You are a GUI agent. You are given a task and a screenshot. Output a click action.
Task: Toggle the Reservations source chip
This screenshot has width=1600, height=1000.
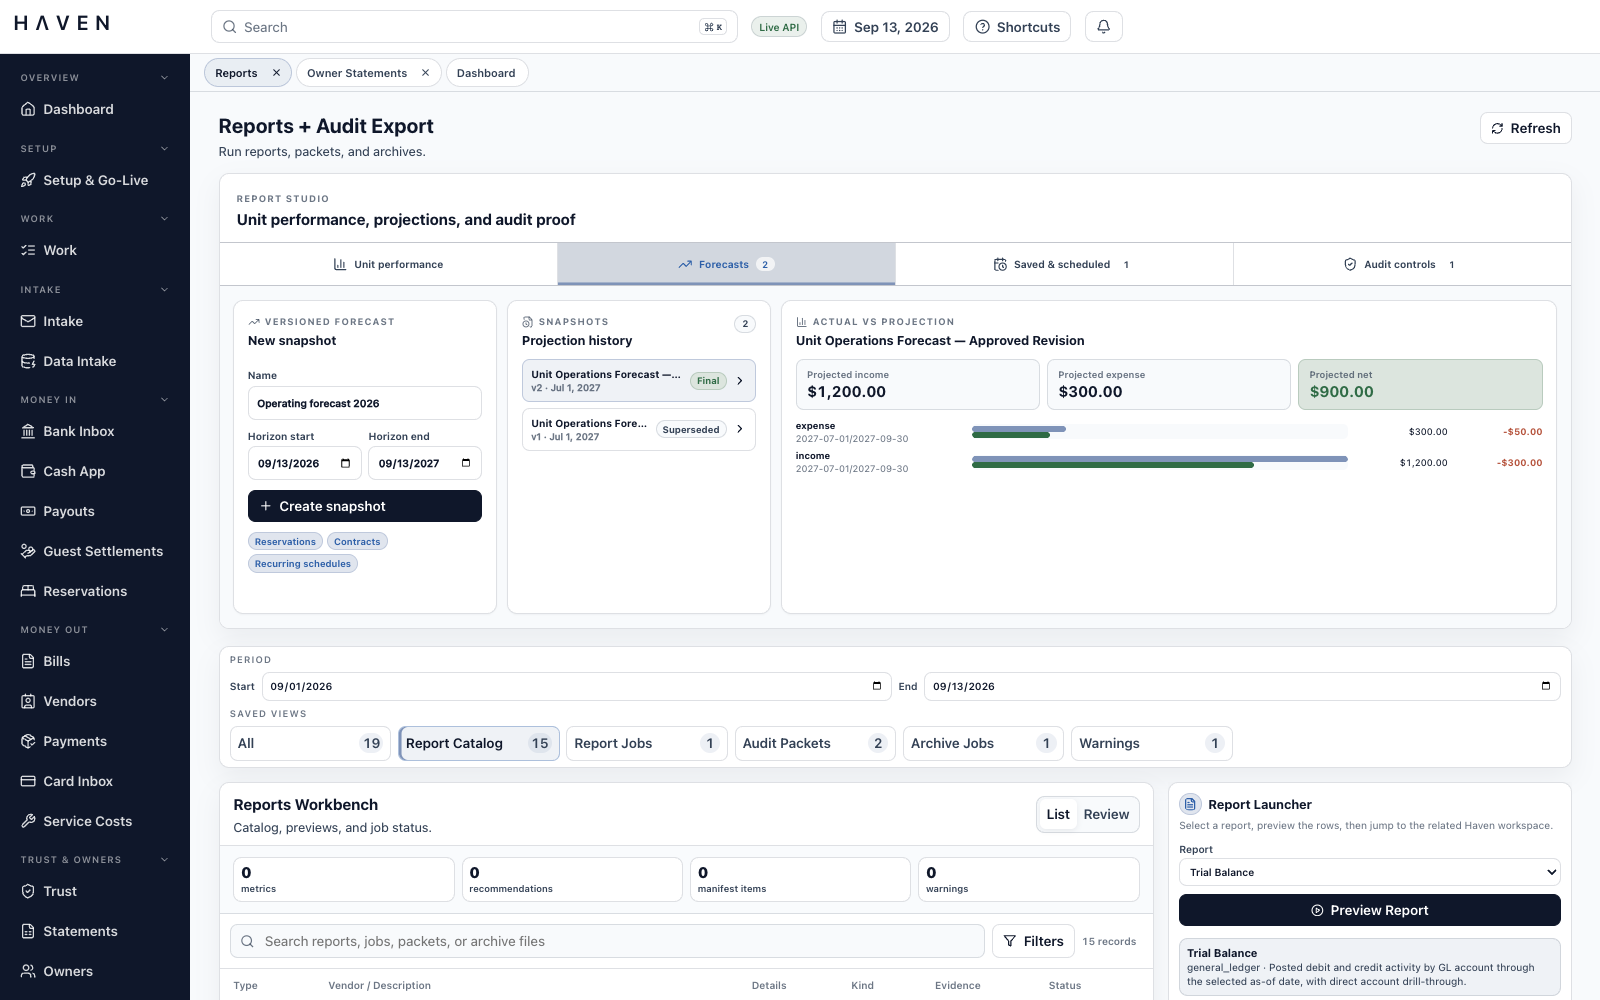click(x=285, y=542)
